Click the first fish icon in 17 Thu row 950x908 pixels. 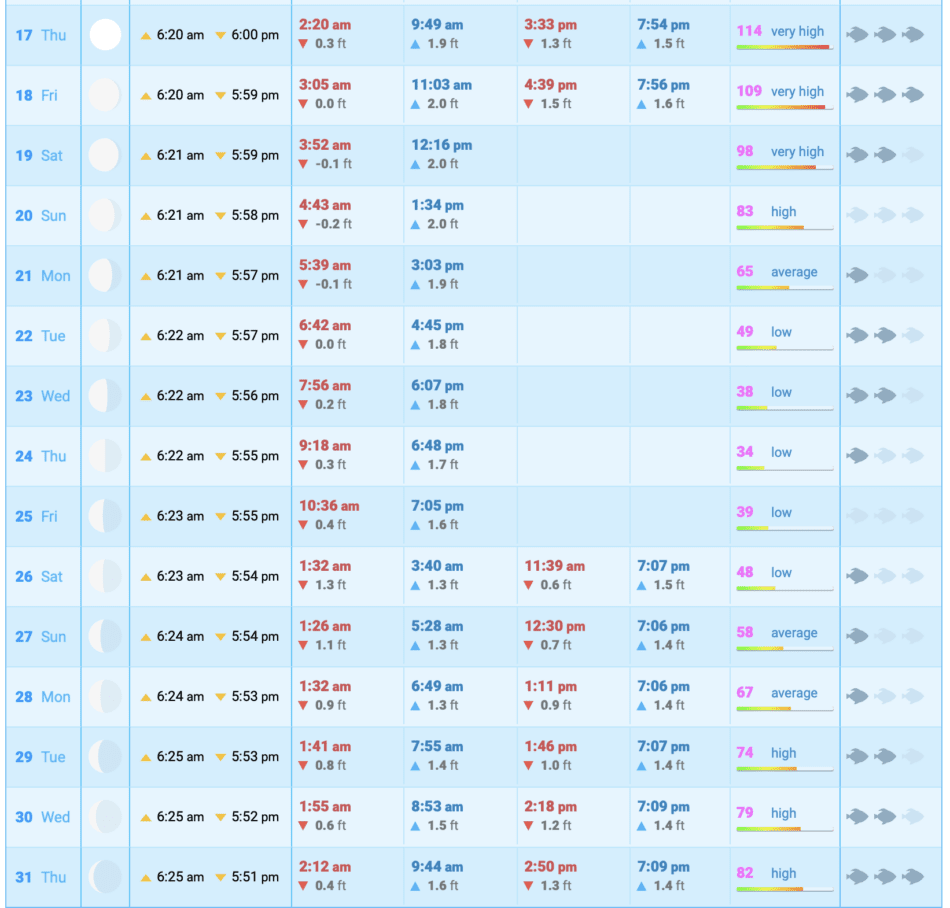click(857, 35)
